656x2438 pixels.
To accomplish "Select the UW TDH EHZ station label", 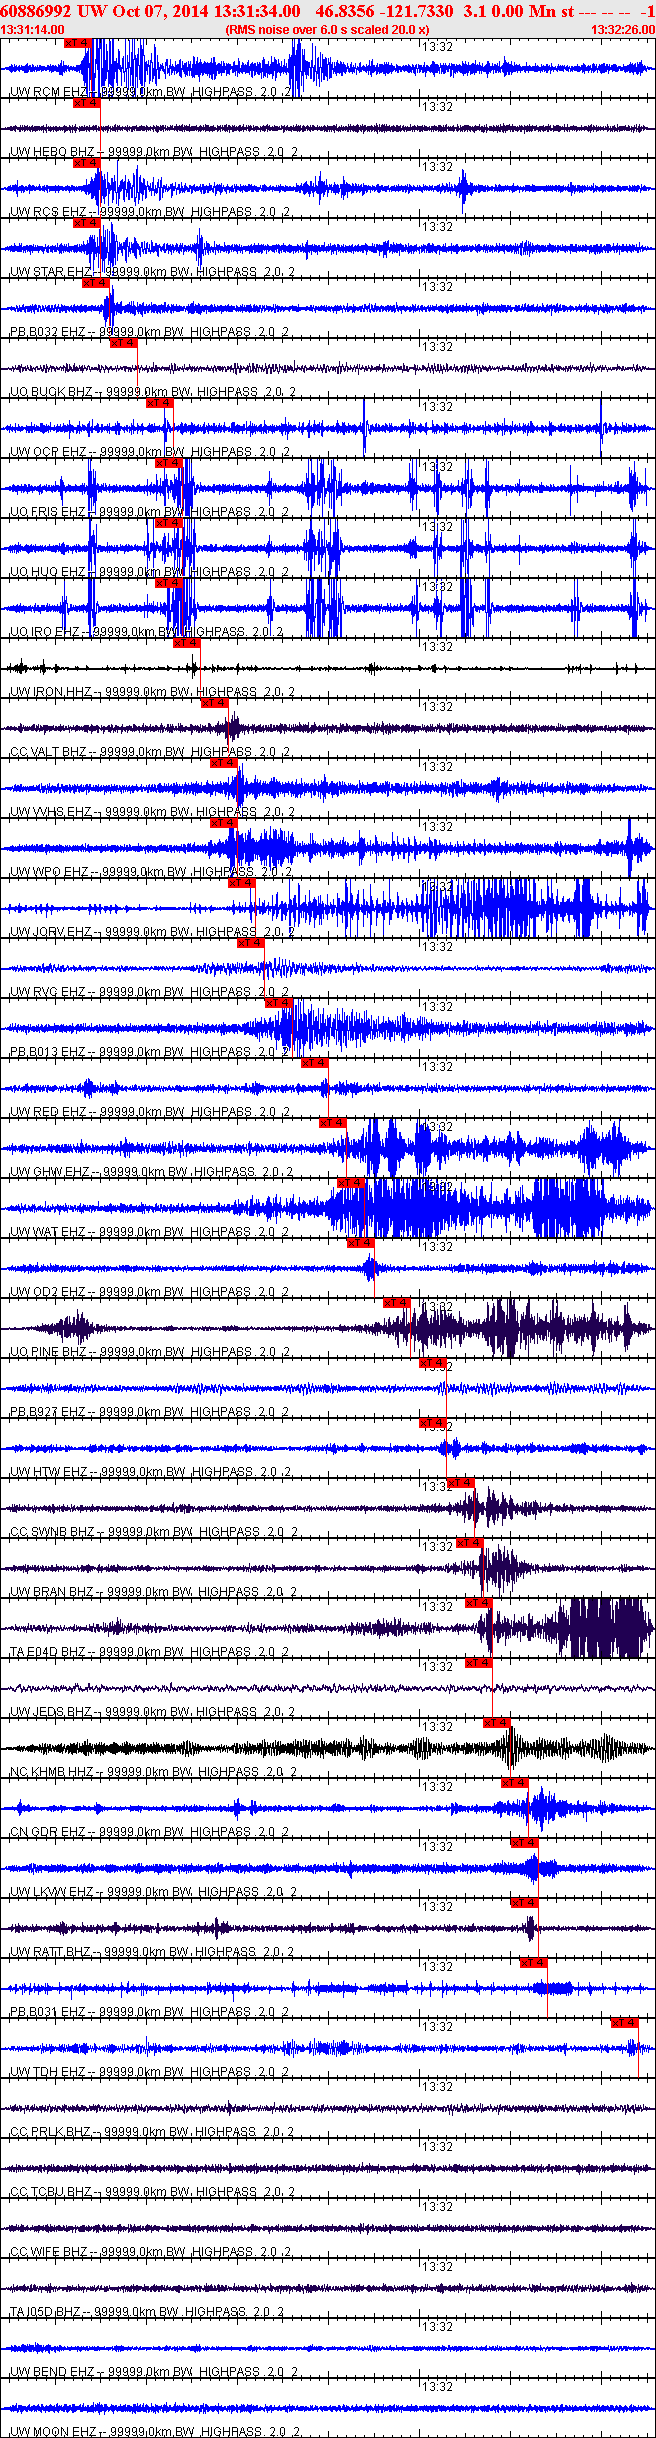I will click(48, 2072).
